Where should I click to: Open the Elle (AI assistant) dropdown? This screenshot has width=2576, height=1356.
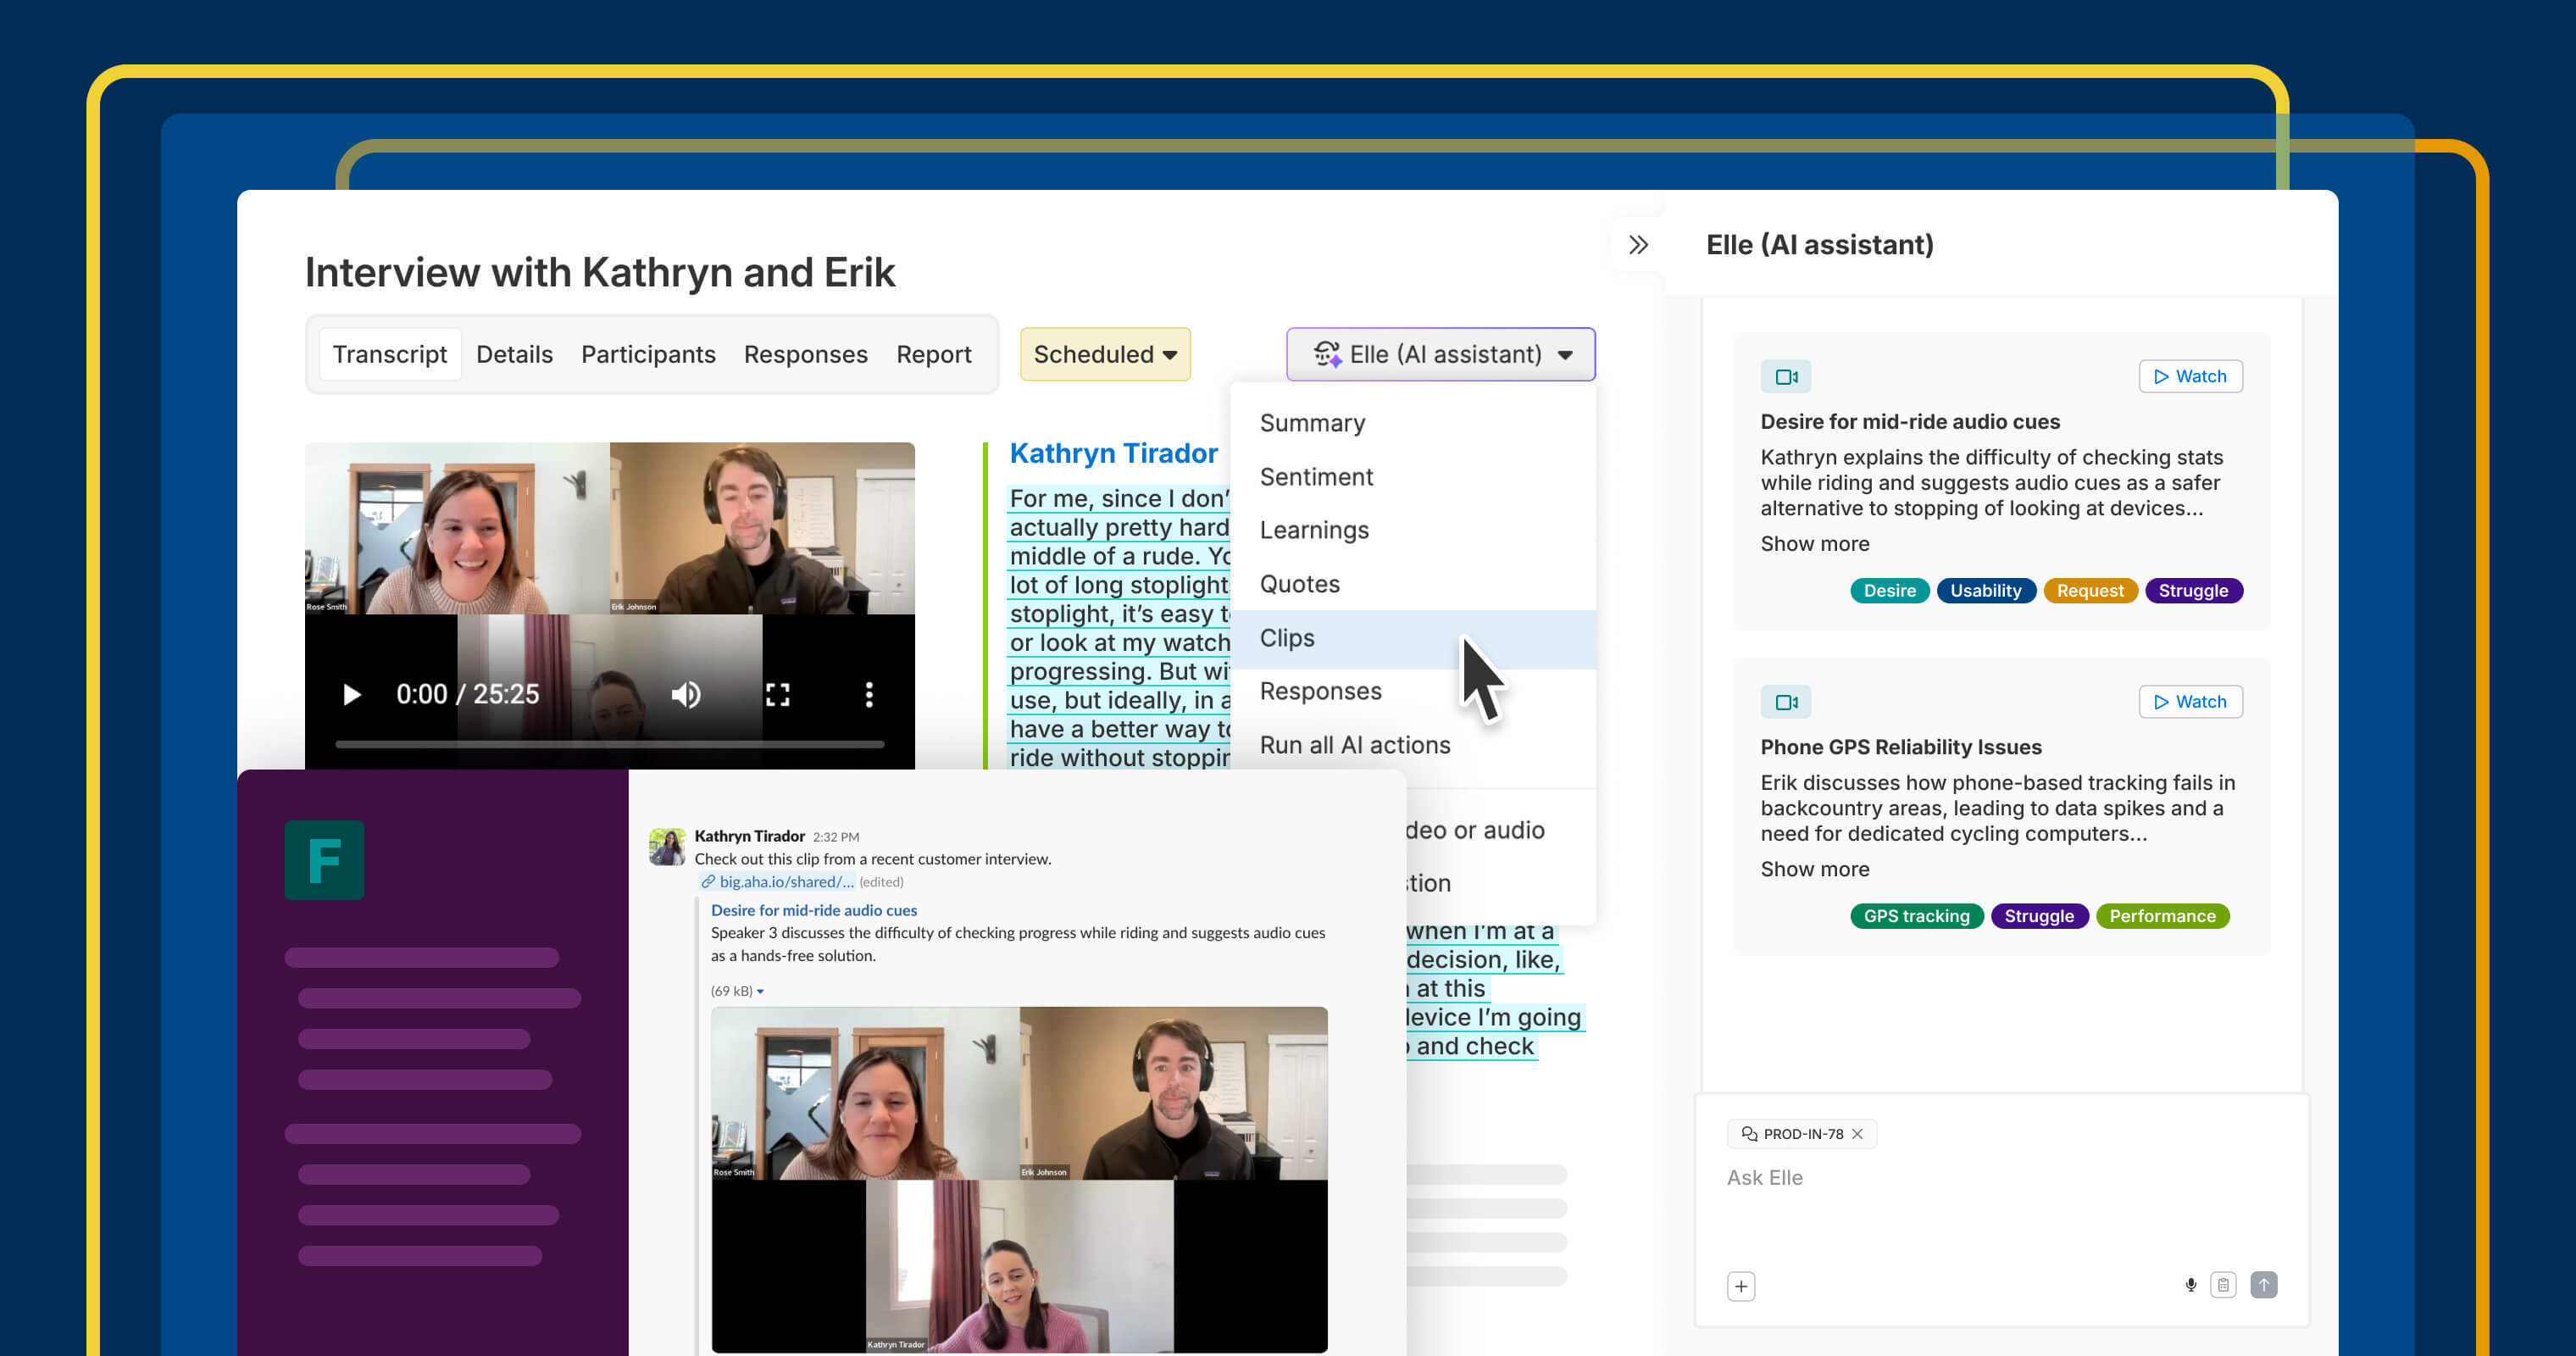tap(1441, 354)
